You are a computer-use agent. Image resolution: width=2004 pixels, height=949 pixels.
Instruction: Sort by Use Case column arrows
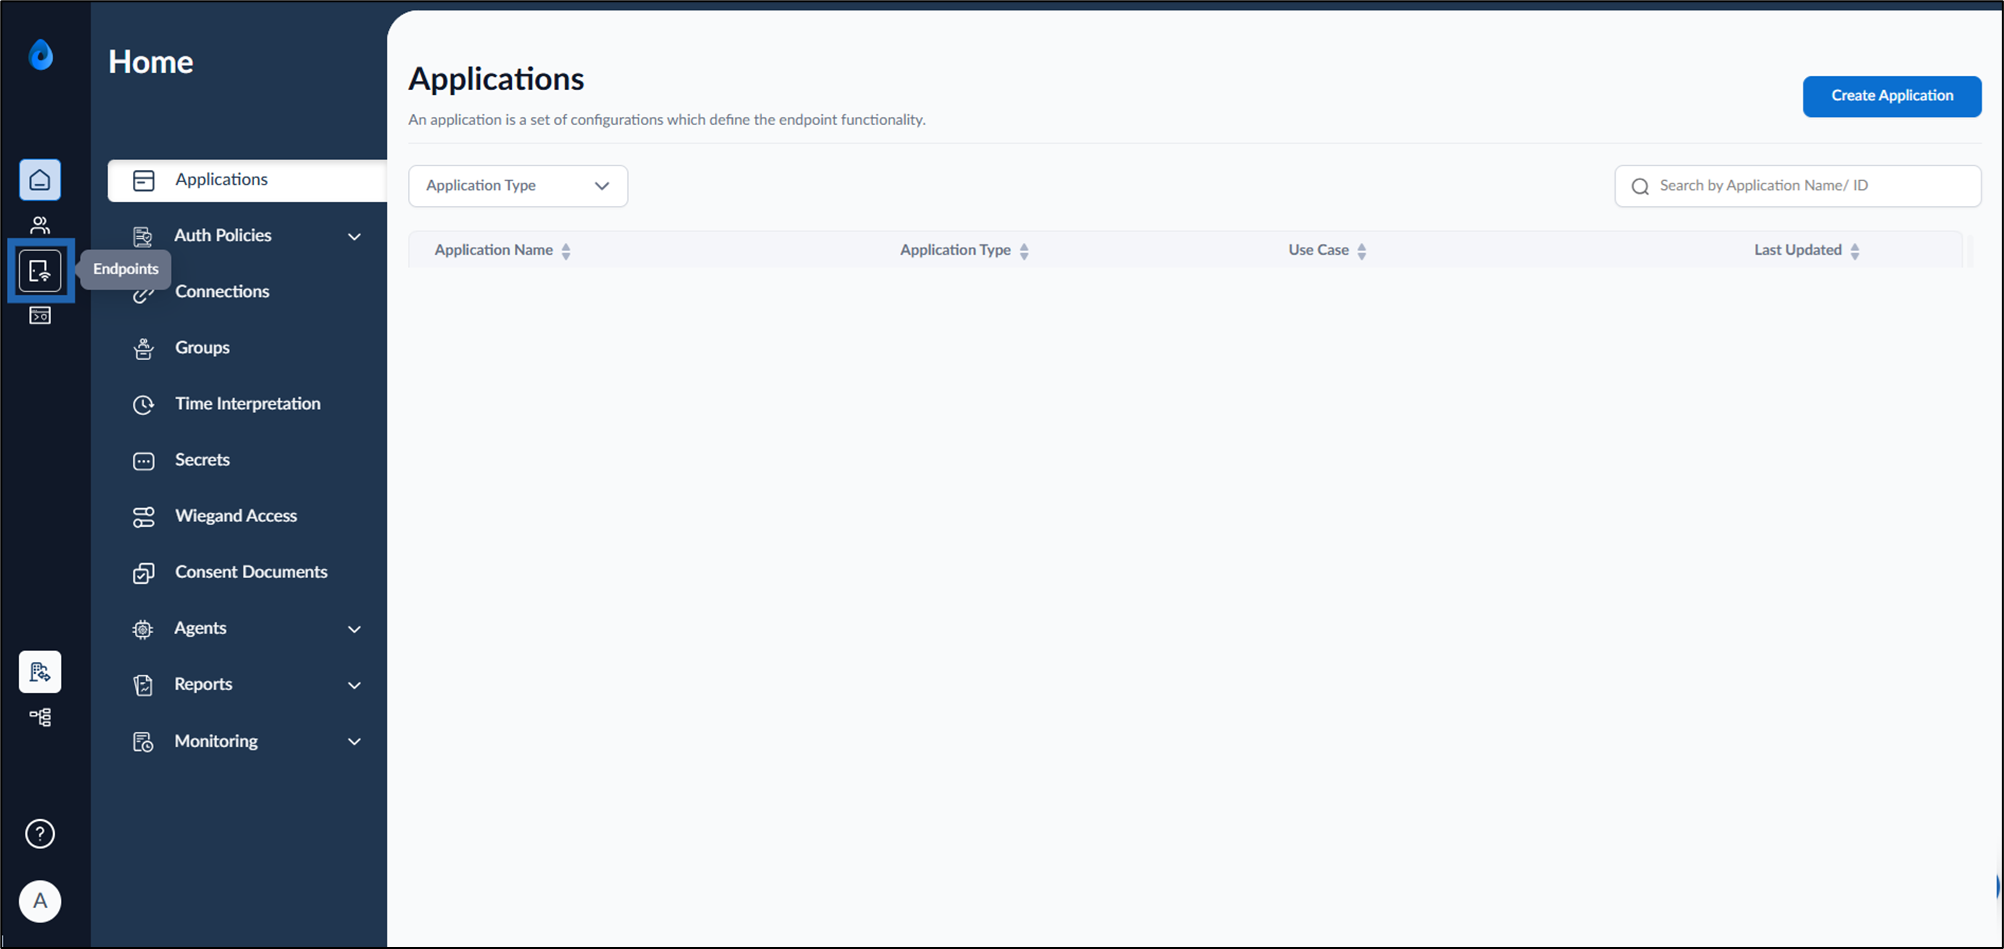pos(1362,251)
